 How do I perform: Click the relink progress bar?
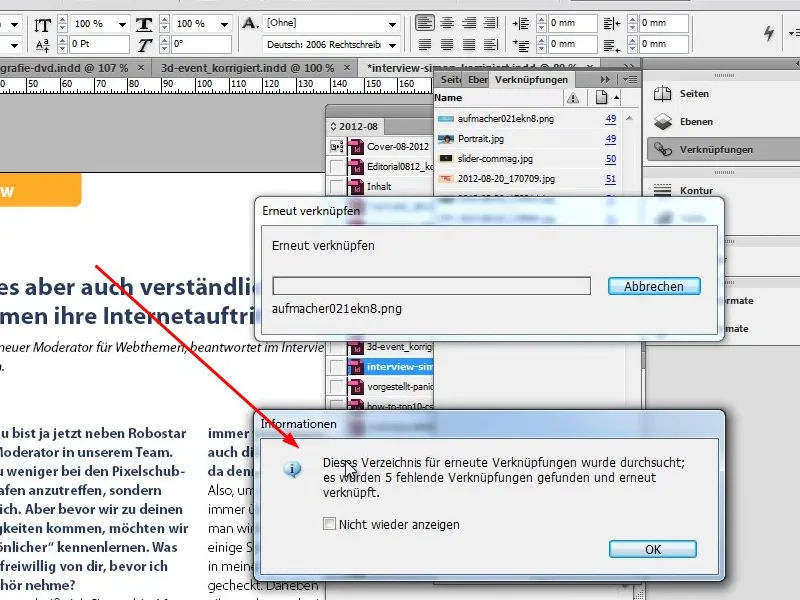tap(432, 286)
